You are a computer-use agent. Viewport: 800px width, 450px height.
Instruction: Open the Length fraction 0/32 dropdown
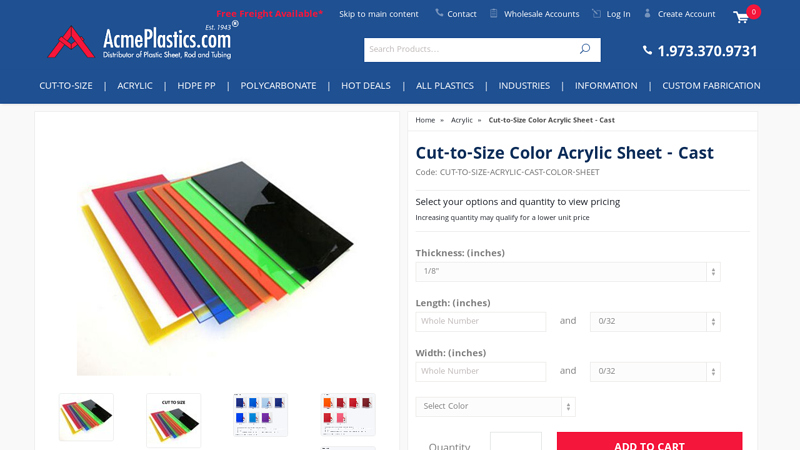pyautogui.click(x=655, y=322)
